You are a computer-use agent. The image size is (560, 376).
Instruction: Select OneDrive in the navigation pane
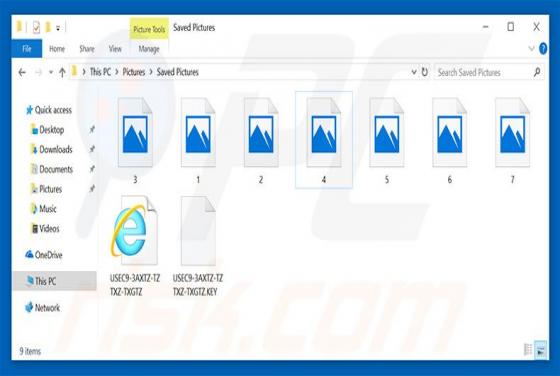44,255
